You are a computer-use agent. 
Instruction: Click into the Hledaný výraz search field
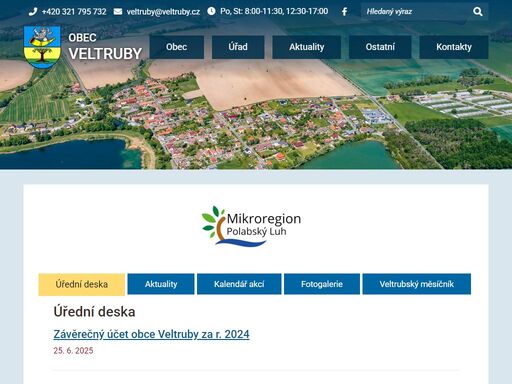pos(417,12)
